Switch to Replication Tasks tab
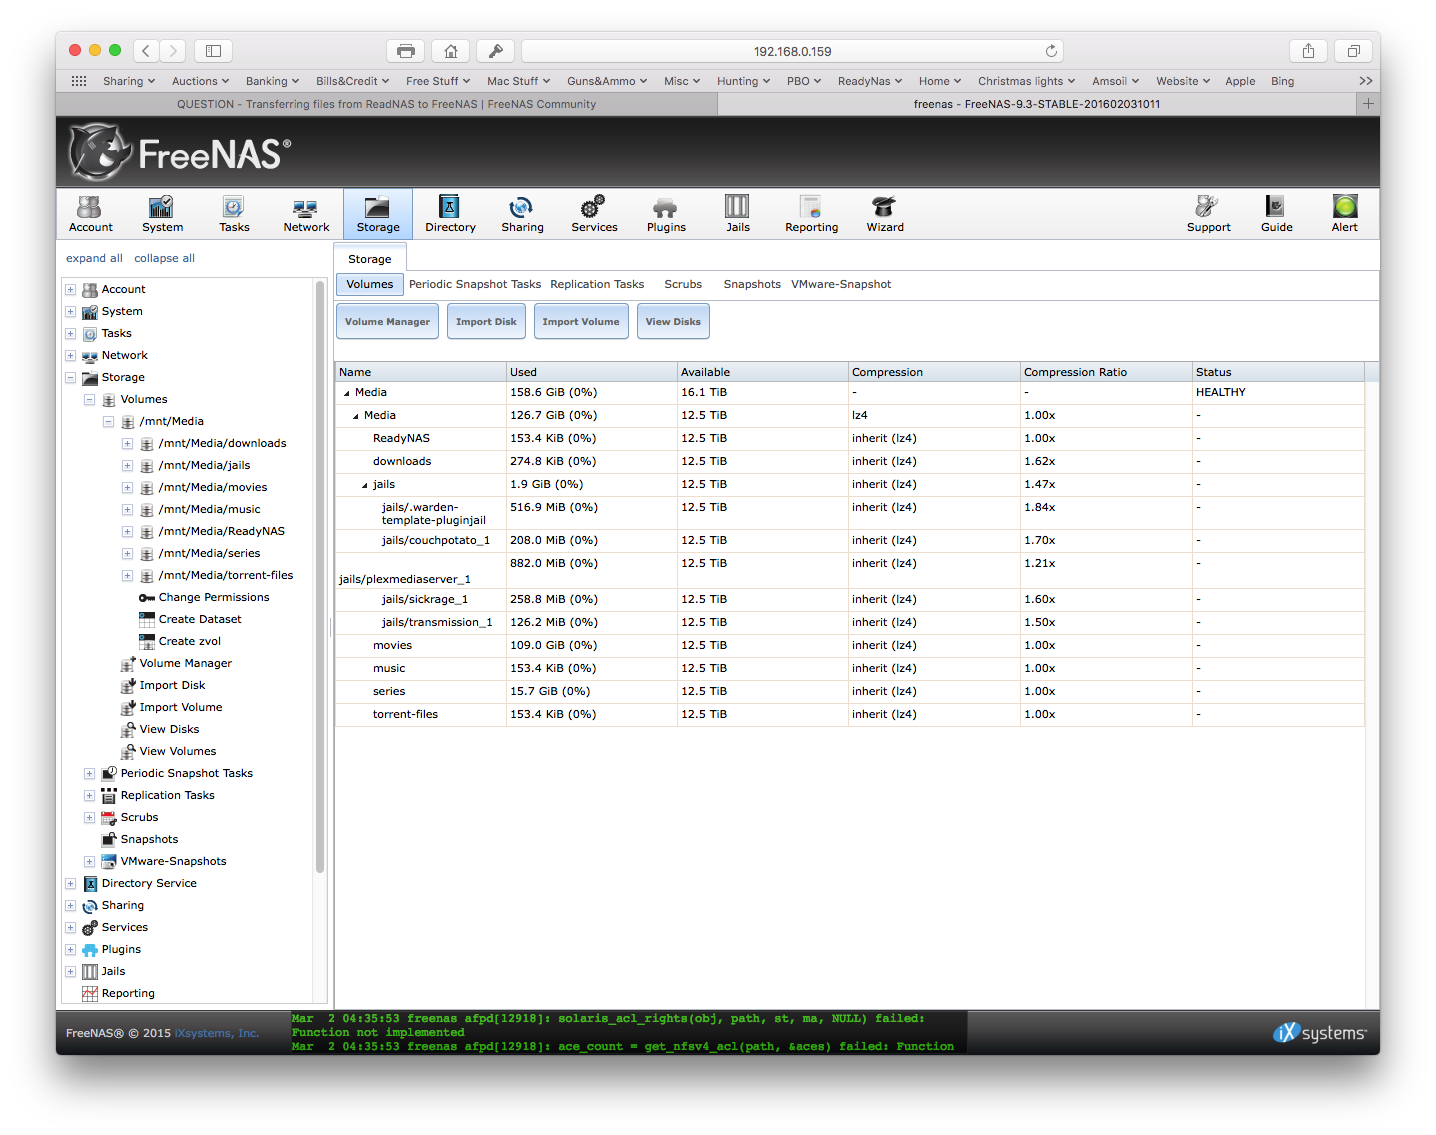 point(597,284)
